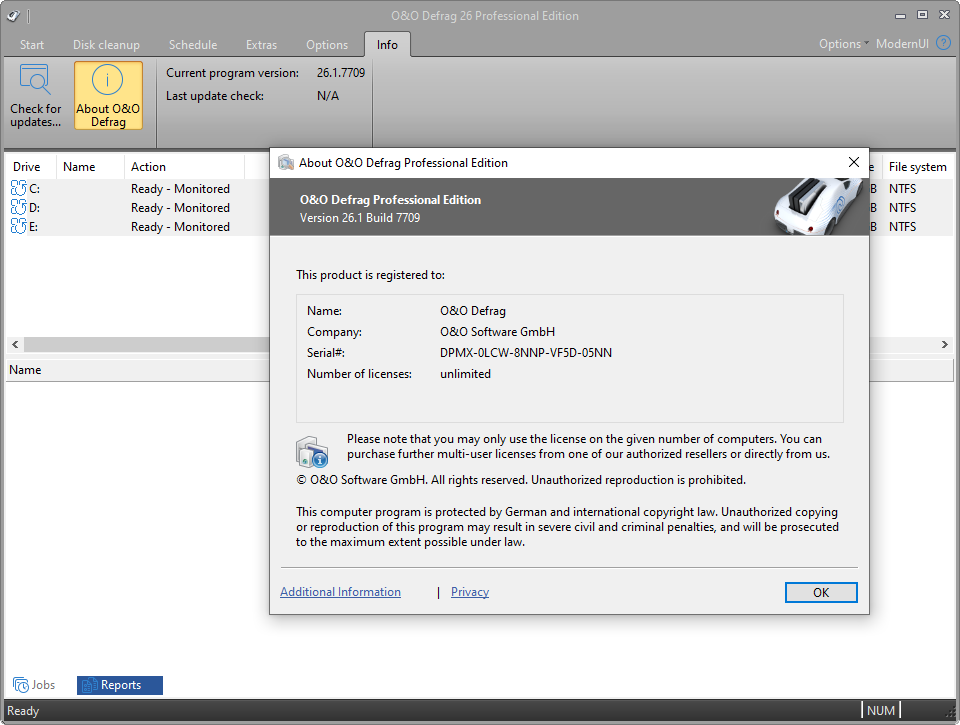960x725 pixels.
Task: Minimize the O&O Defrag window
Action: [900, 15]
